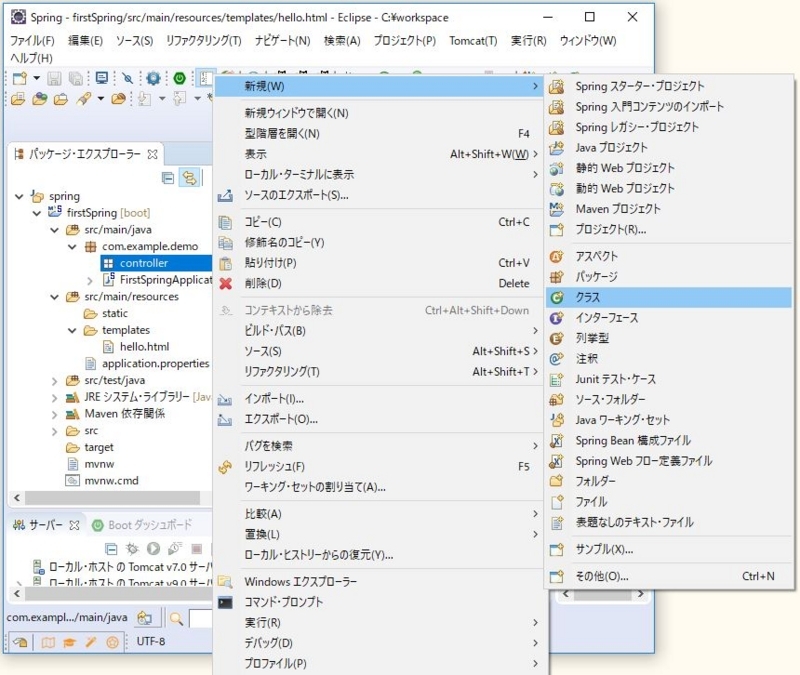Click サンプル(X)... in New submenu
The image size is (800, 675).
[x=668, y=549]
